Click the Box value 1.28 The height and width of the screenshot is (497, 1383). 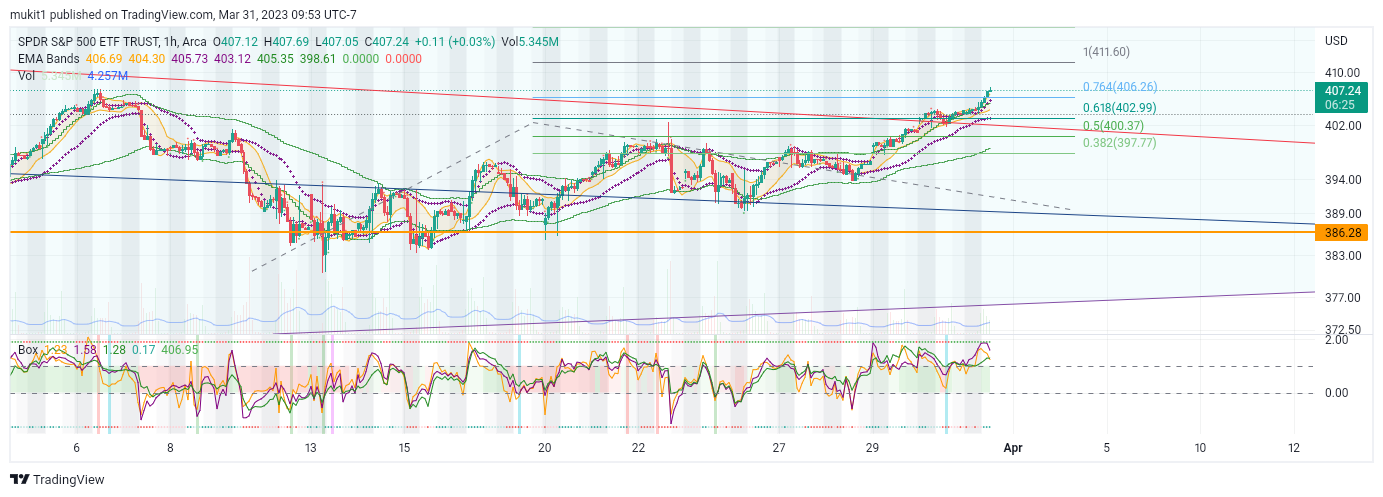[114, 349]
